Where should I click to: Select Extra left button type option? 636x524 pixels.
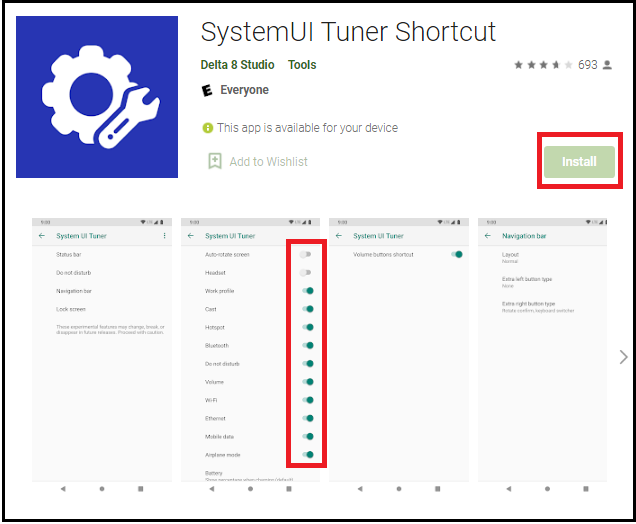click(527, 282)
